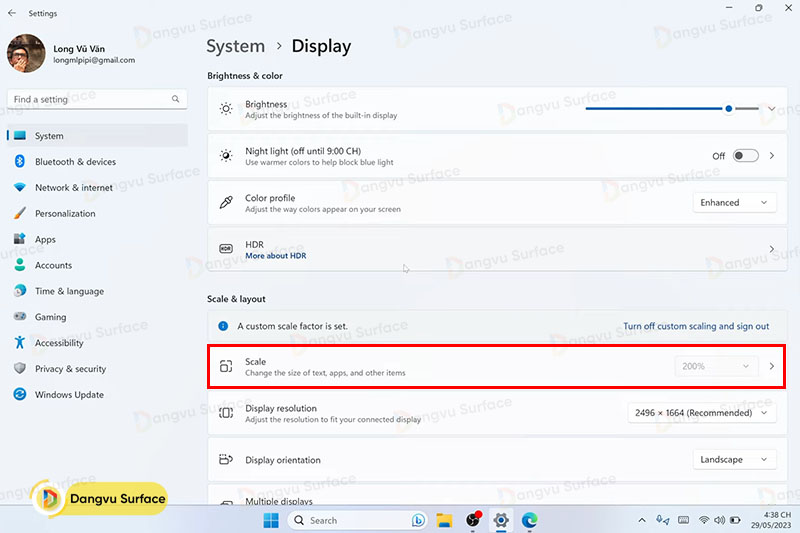Click the Personalization paintbrush icon
Image resolution: width=800 pixels, height=533 pixels.
point(19,214)
